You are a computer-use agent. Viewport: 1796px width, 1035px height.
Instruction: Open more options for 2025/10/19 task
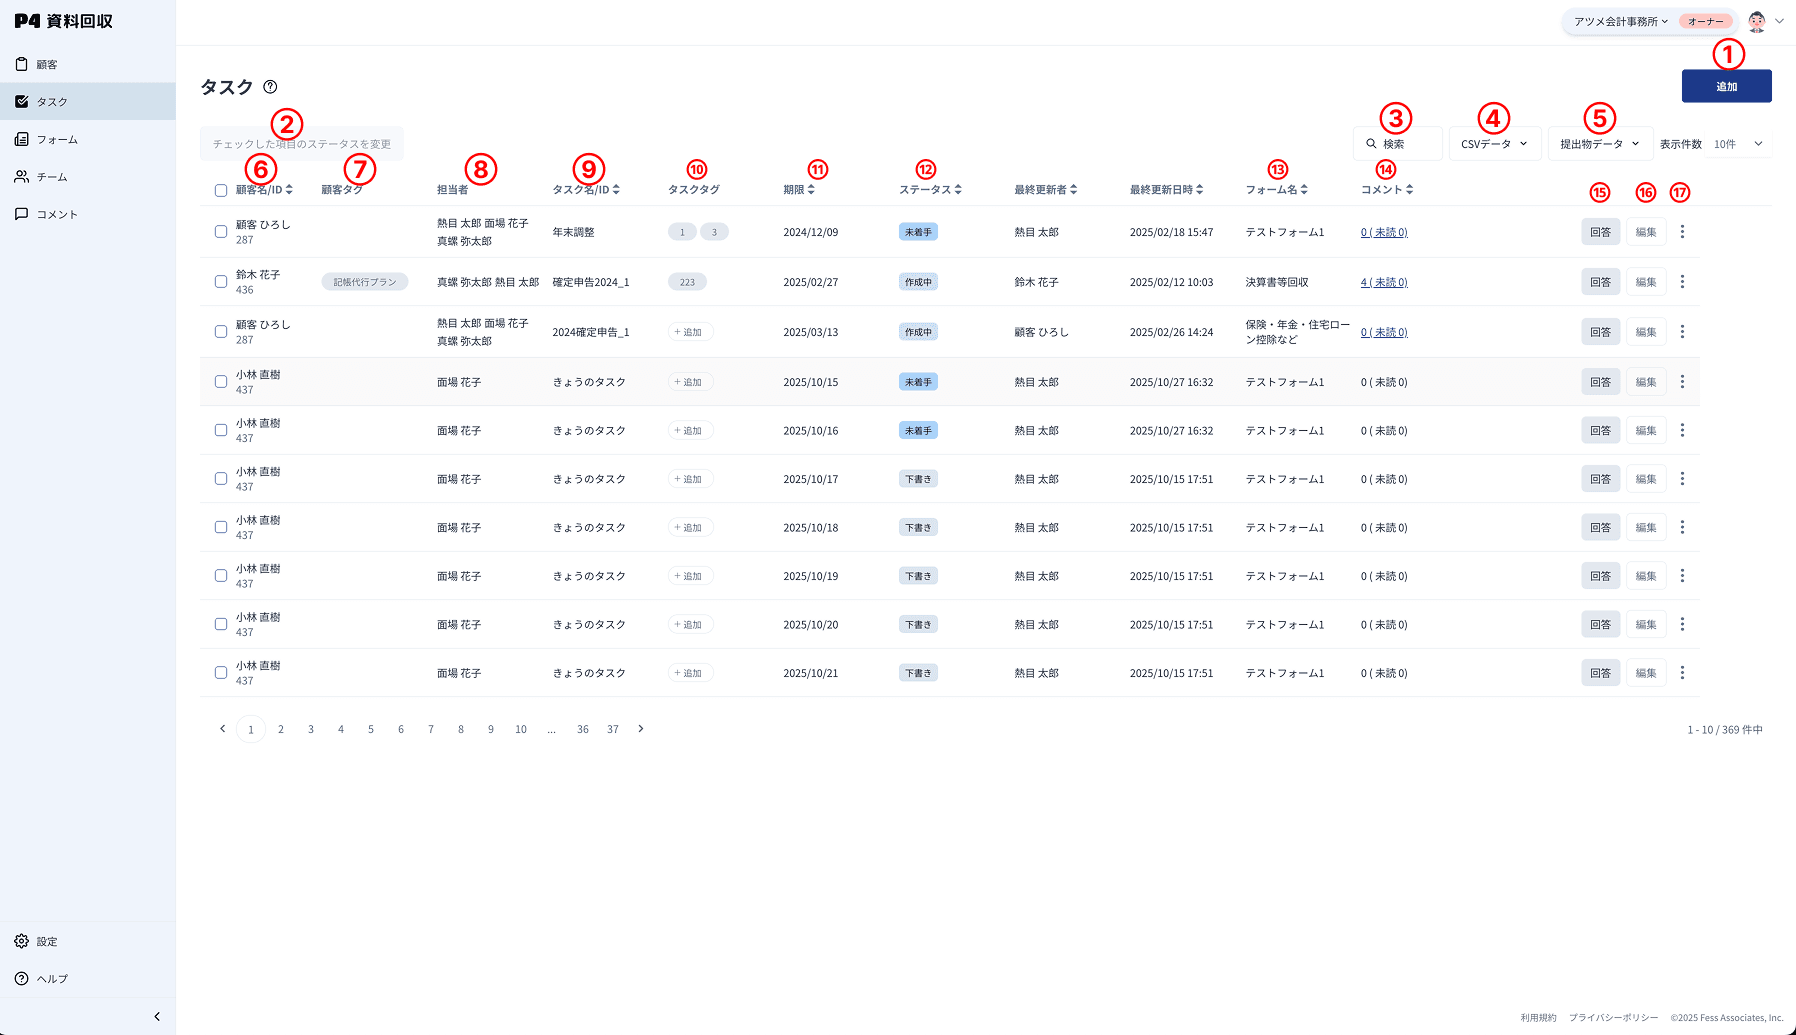point(1683,576)
